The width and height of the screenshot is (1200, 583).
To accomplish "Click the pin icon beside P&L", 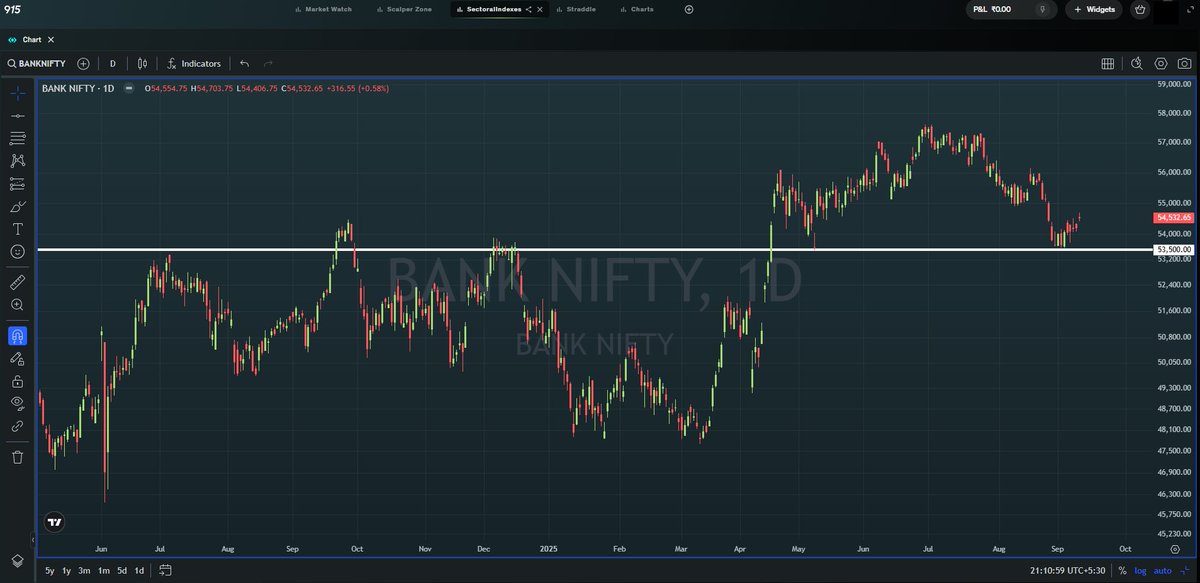I will point(1044,9).
